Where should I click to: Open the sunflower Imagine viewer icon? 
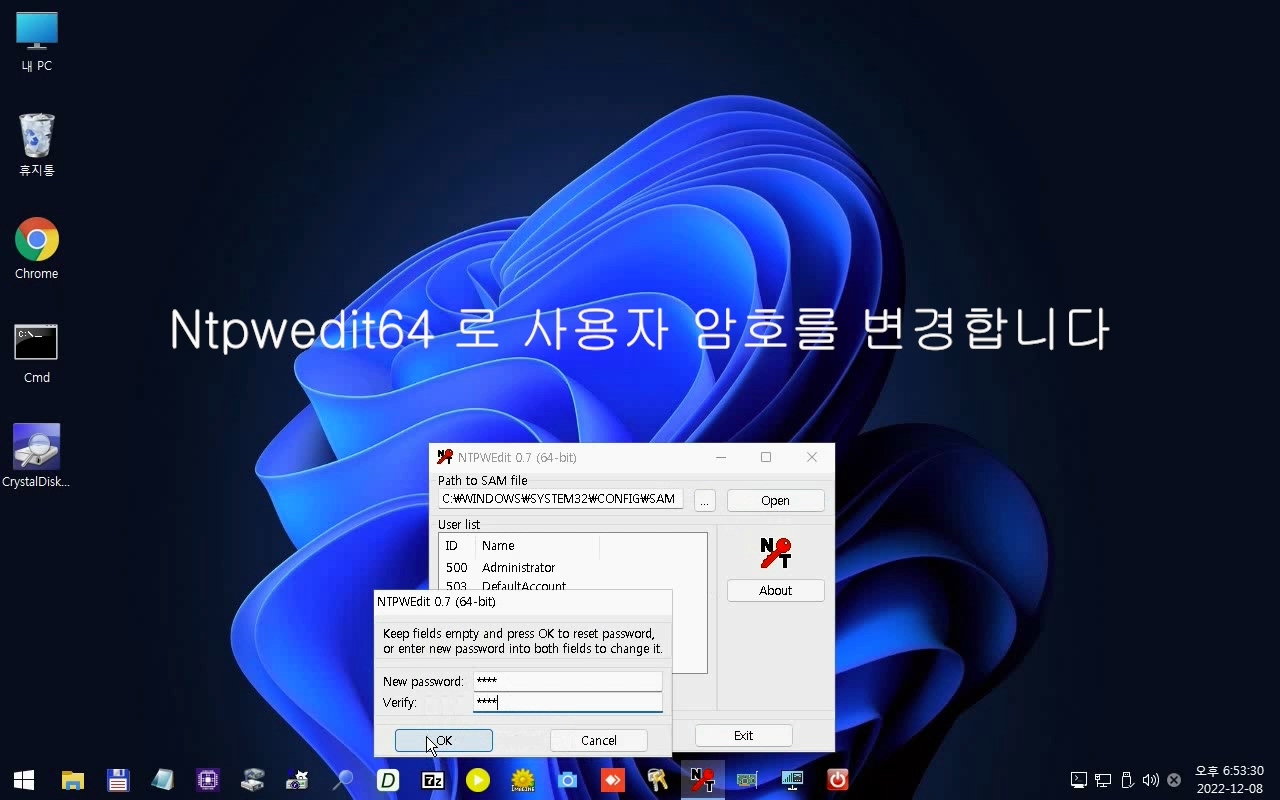pyautogui.click(x=523, y=780)
